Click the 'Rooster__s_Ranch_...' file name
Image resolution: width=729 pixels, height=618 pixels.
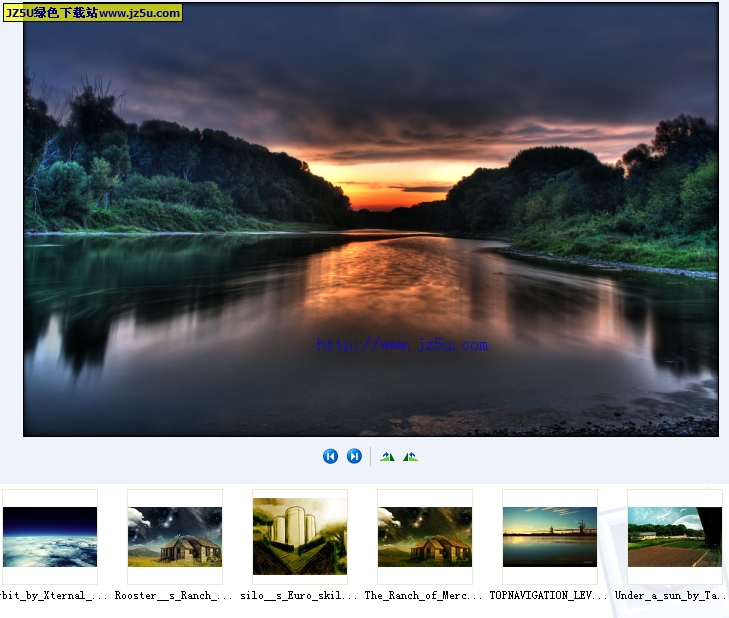coord(173,596)
